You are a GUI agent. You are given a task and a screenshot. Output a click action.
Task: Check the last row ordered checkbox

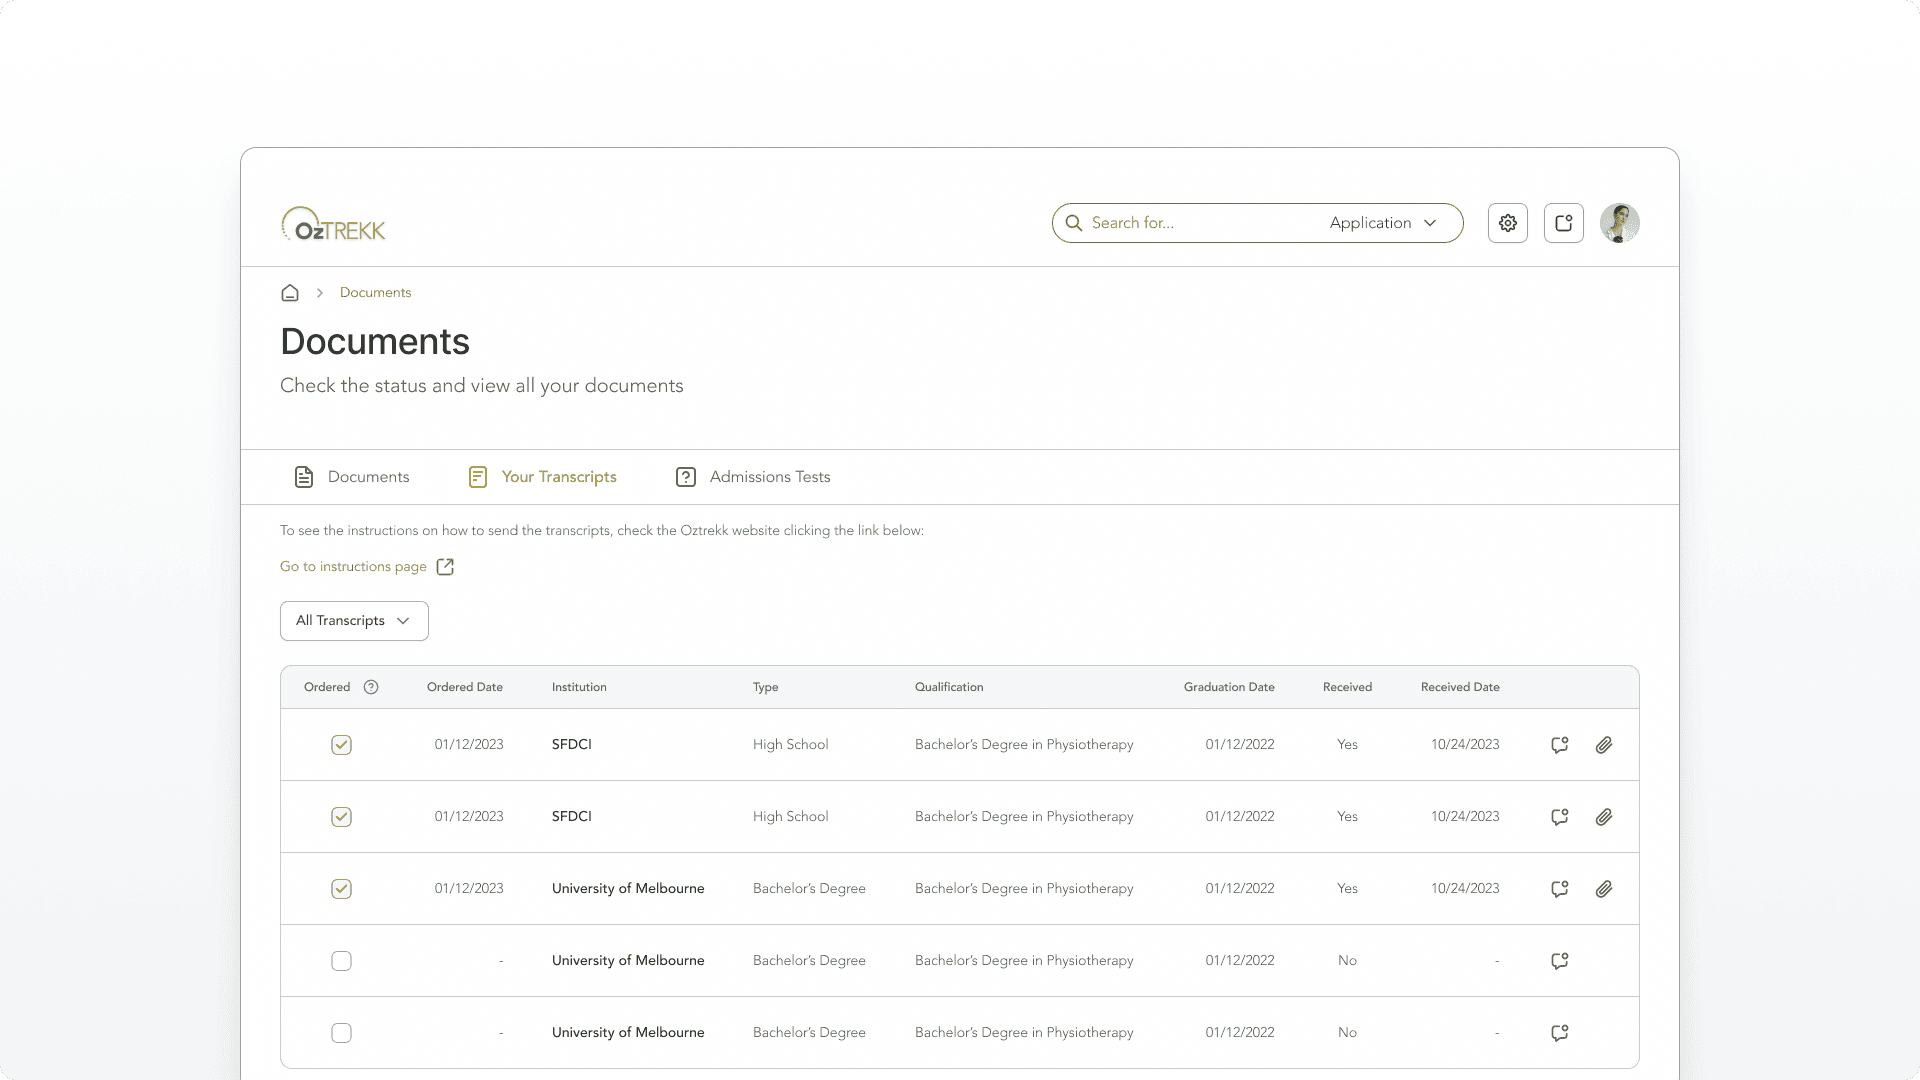(x=341, y=1033)
